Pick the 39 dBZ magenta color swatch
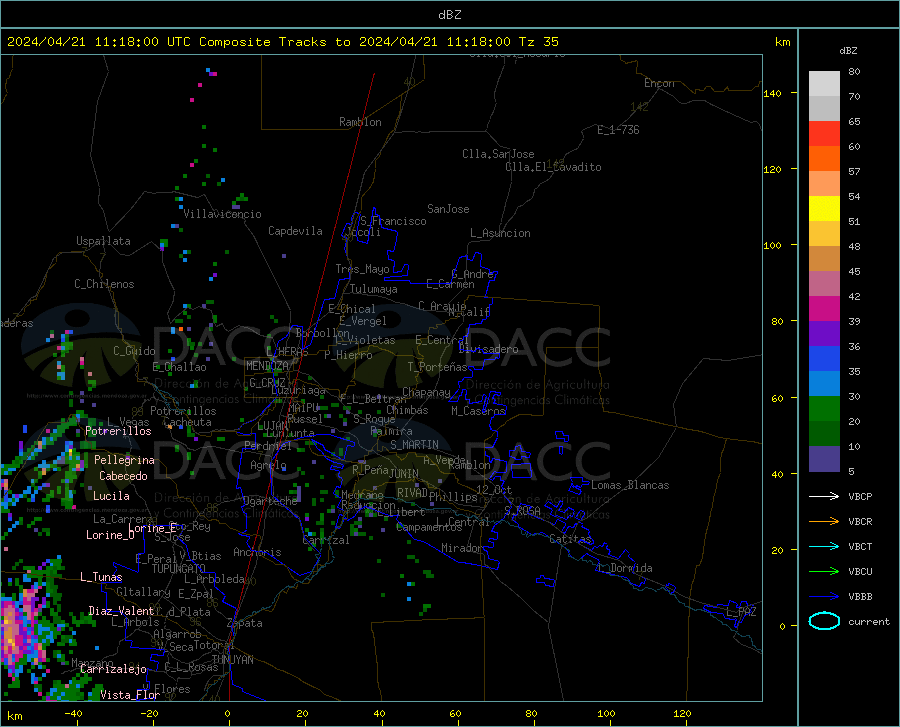This screenshot has height=727, width=900. pyautogui.click(x=824, y=309)
